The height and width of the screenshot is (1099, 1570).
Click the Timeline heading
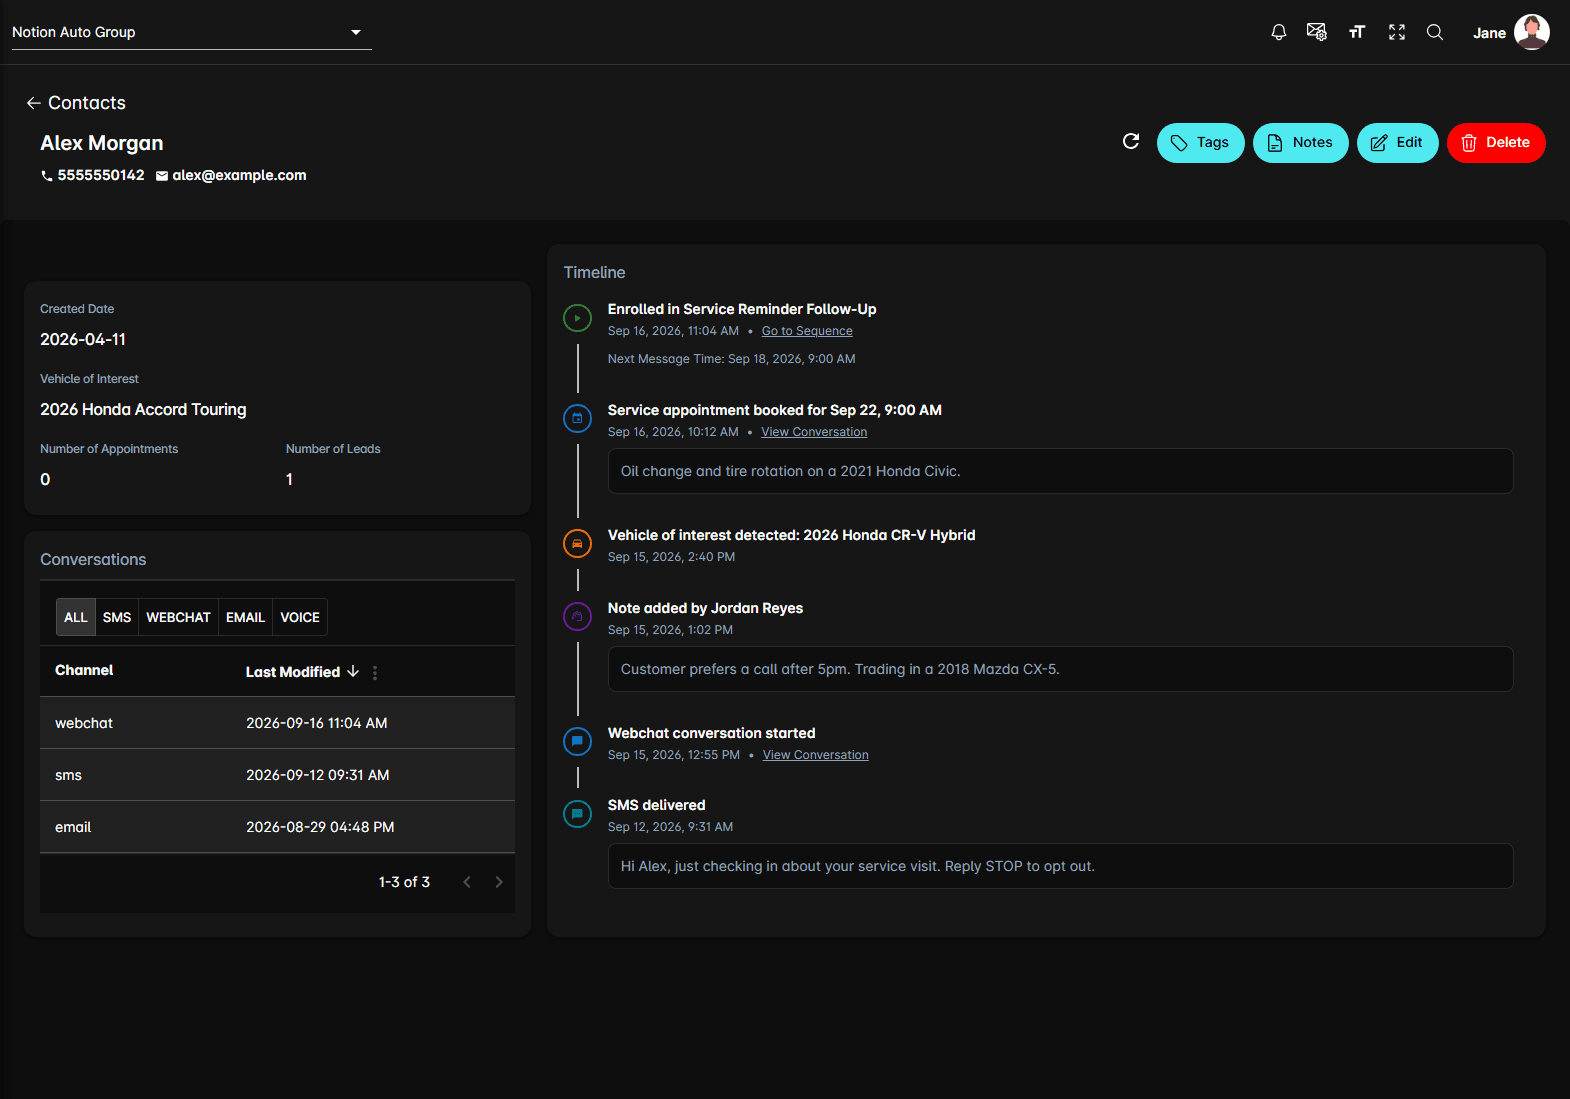click(x=594, y=272)
